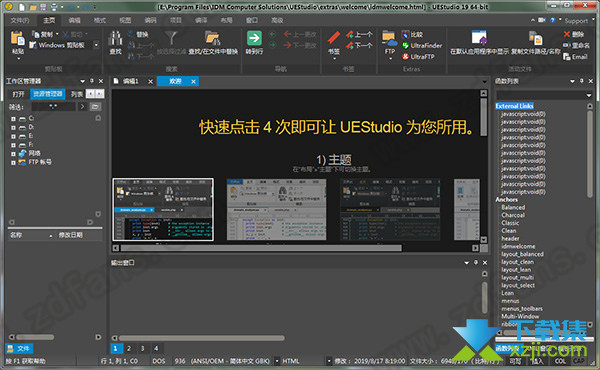Pin the function list panel

click(x=582, y=81)
